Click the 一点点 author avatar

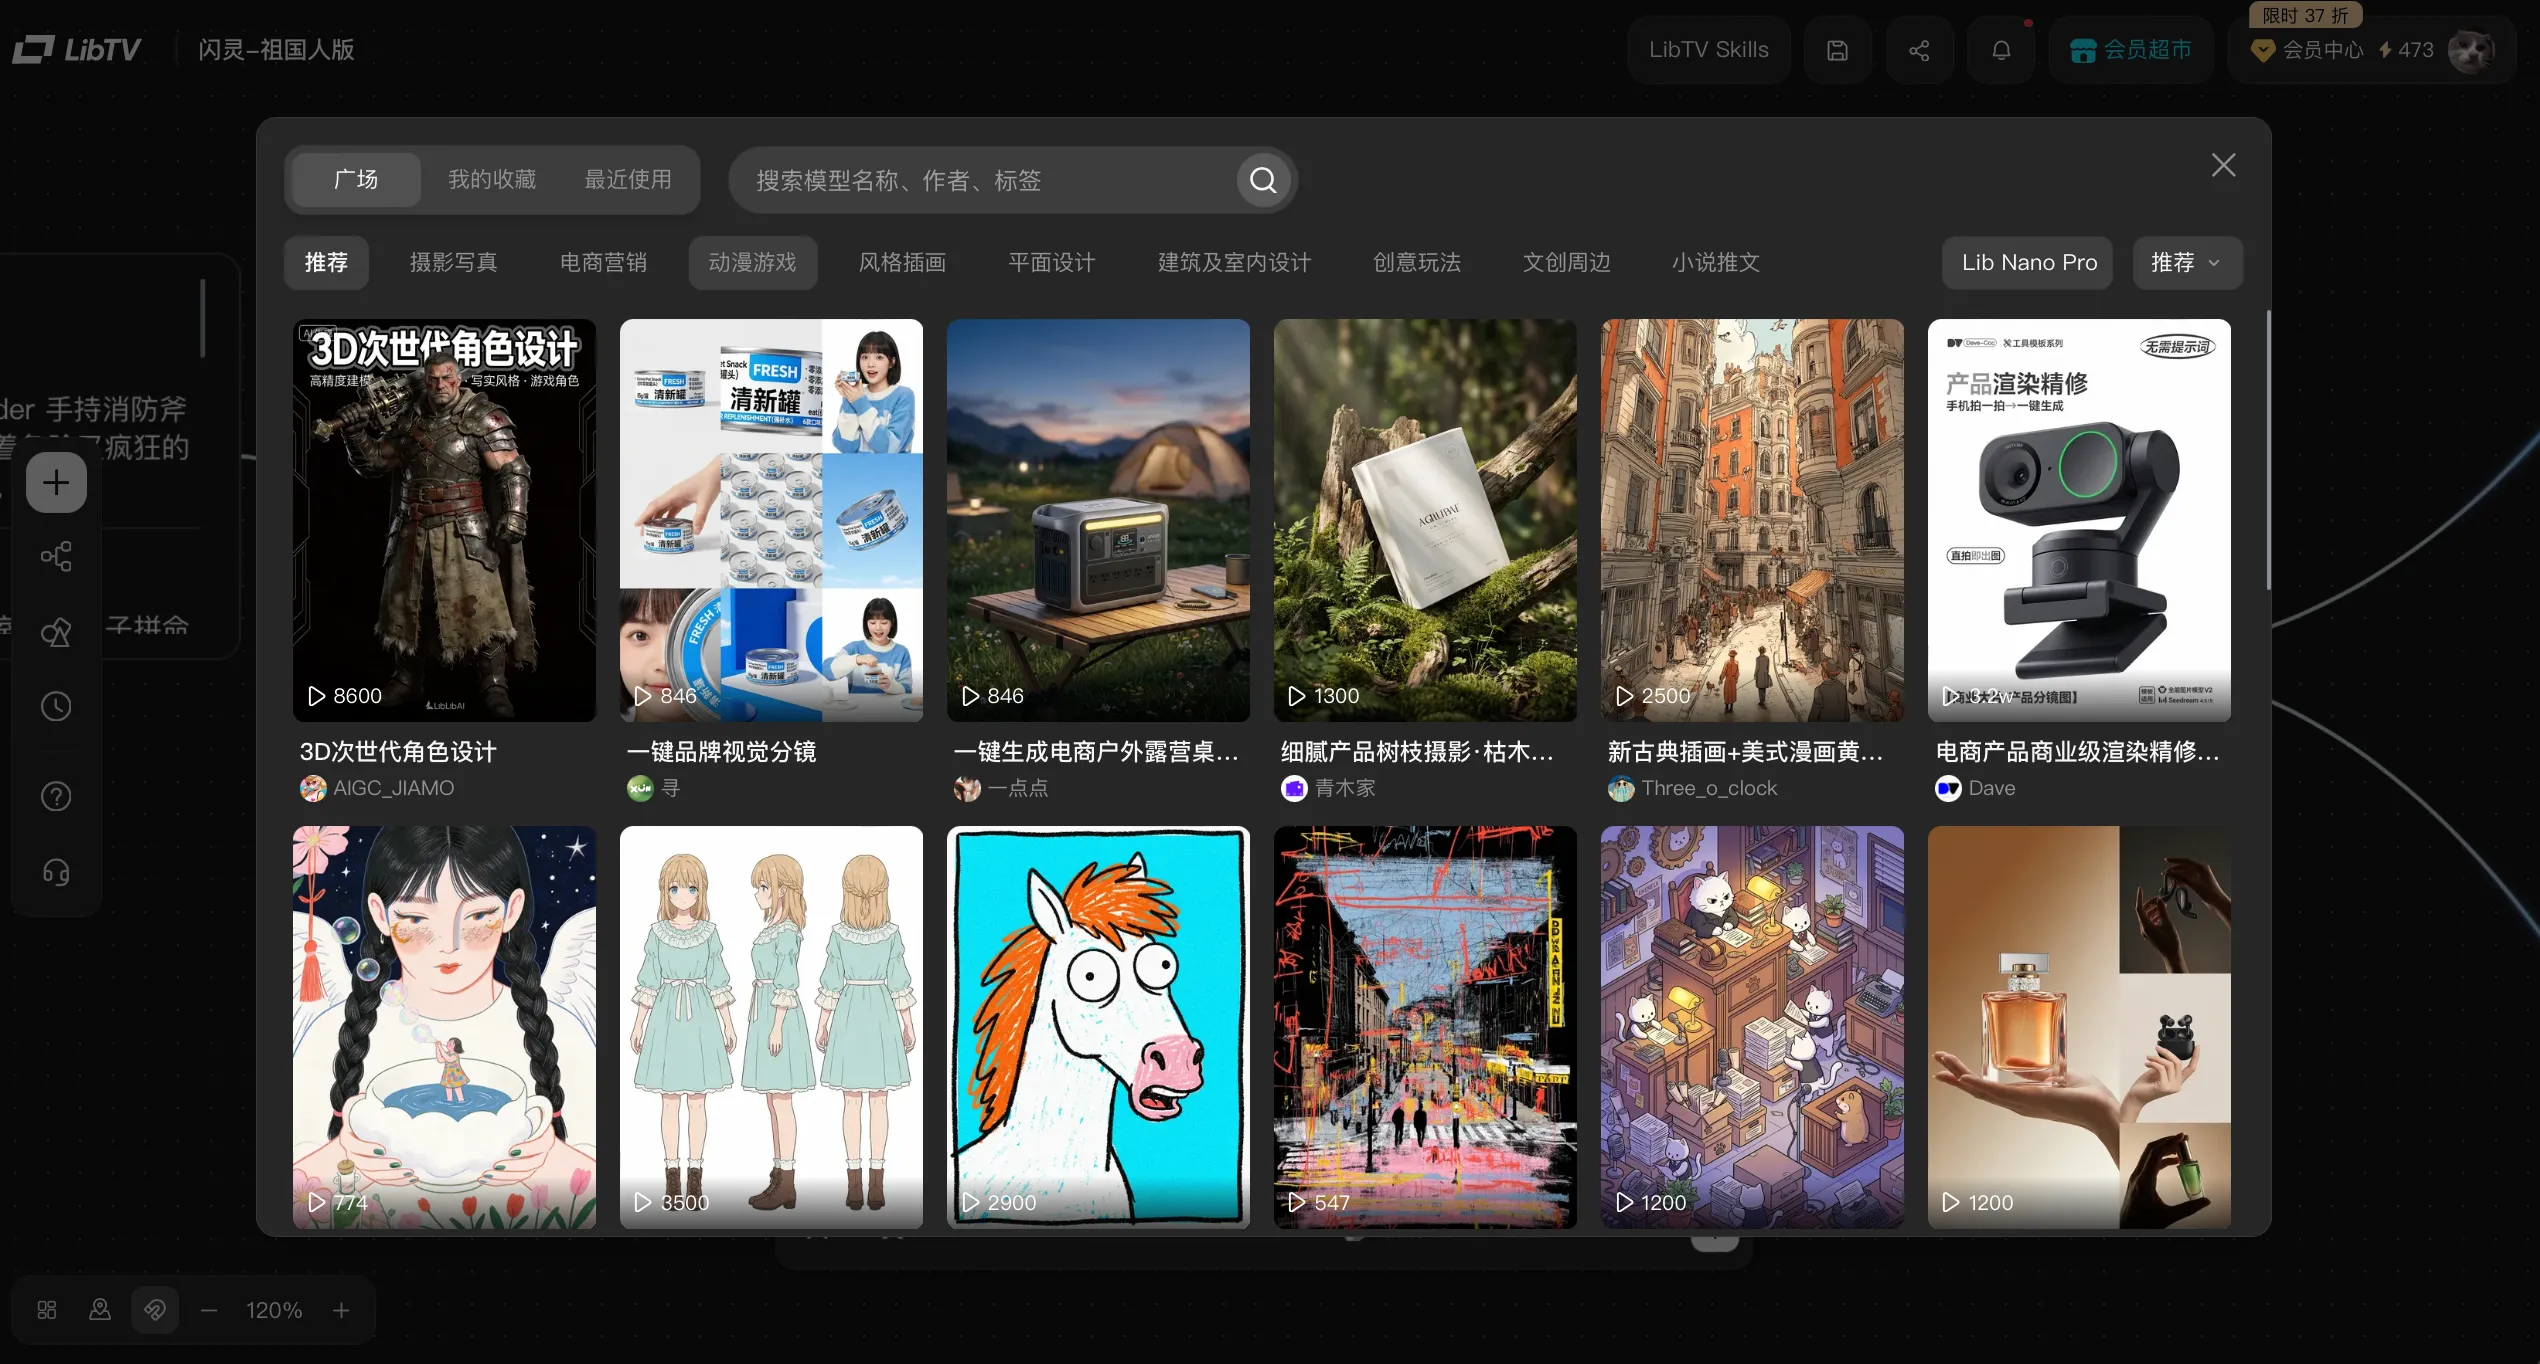(967, 788)
